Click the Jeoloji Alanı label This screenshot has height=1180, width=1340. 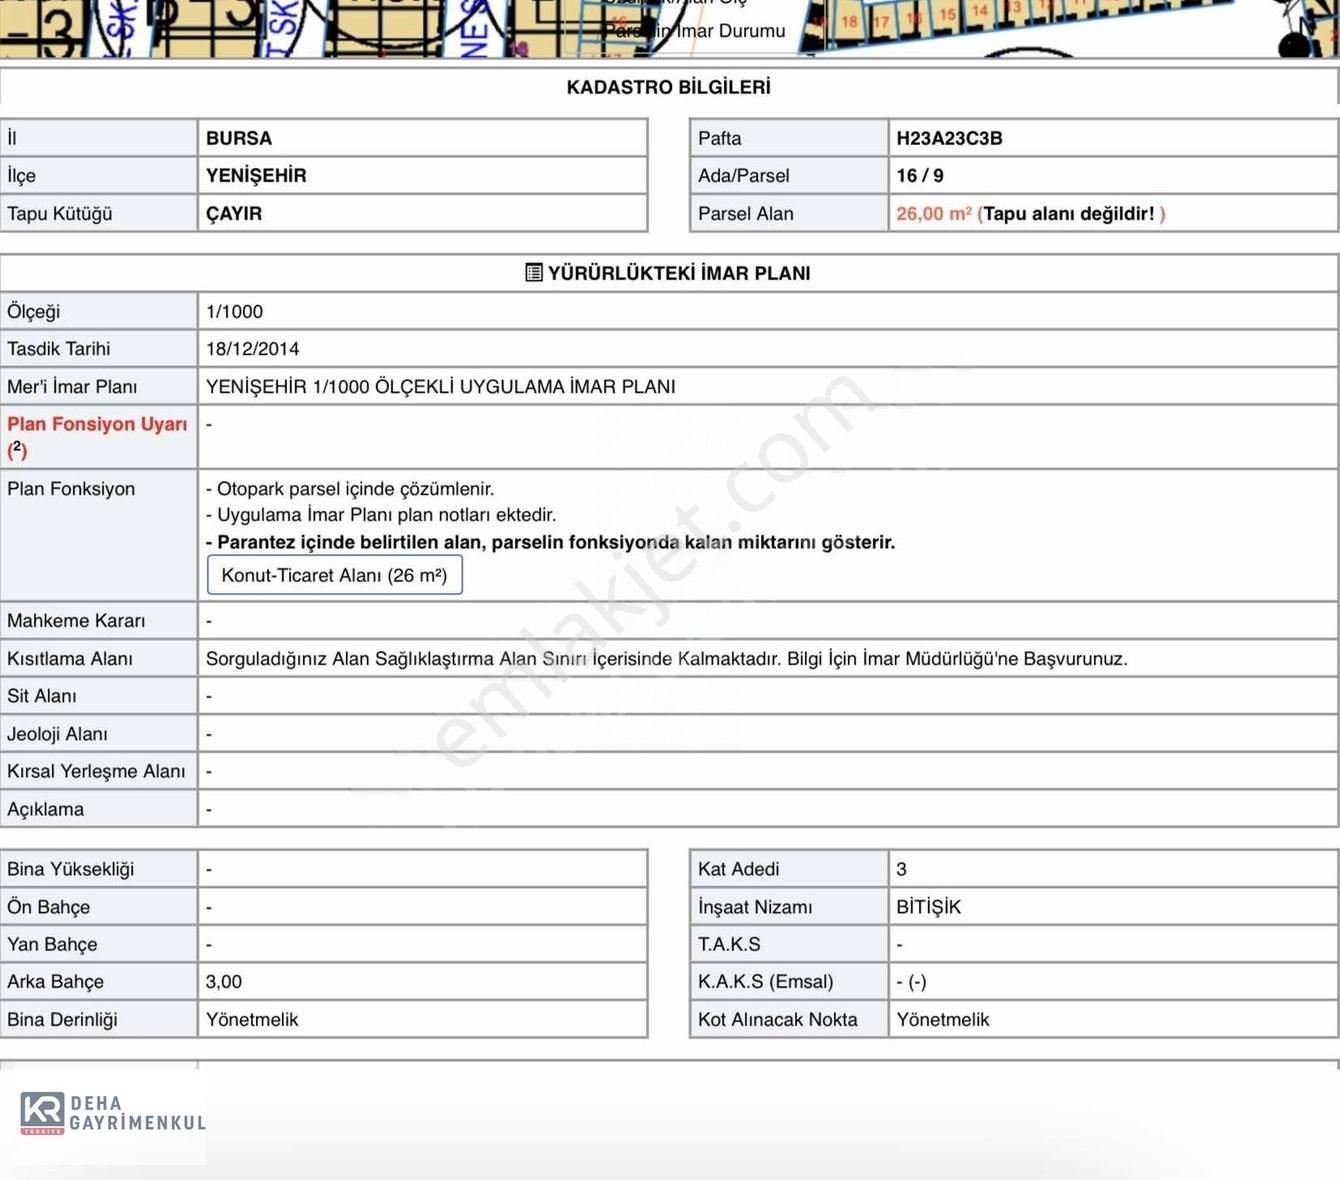tap(57, 734)
